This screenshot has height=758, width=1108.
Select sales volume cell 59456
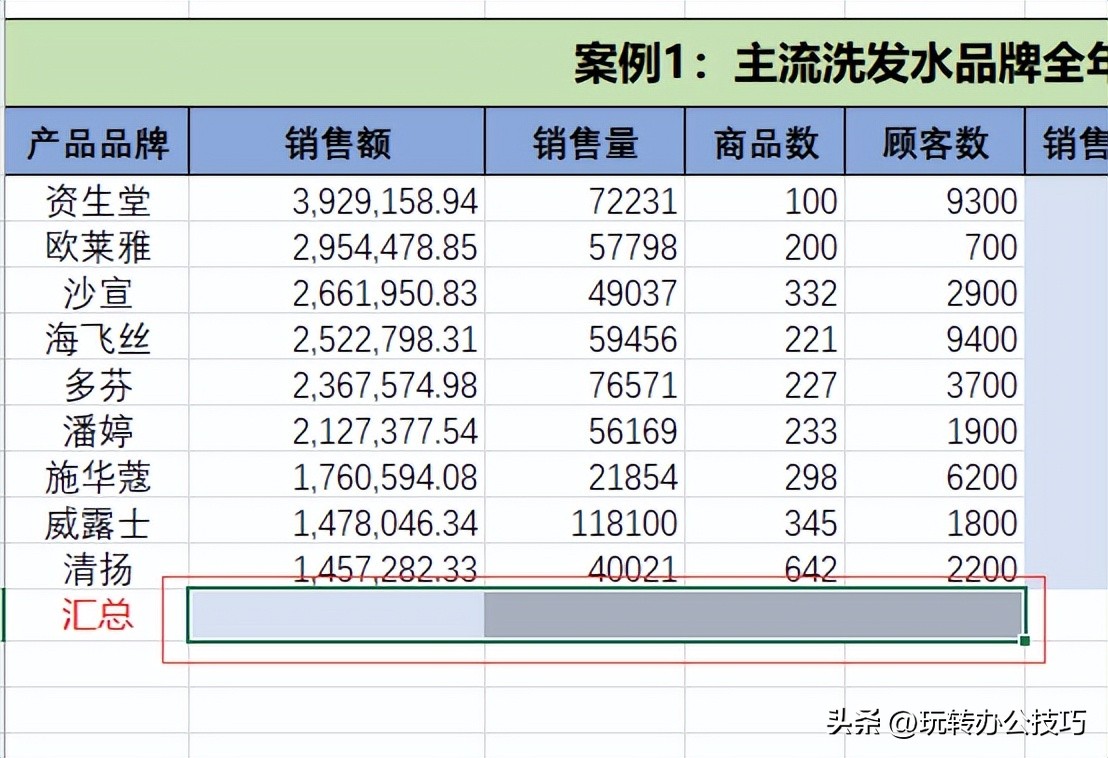click(x=585, y=337)
